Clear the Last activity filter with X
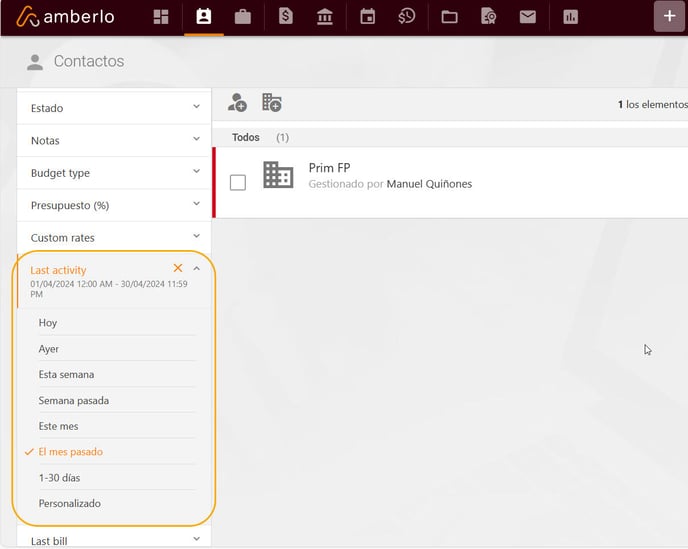 coord(178,268)
